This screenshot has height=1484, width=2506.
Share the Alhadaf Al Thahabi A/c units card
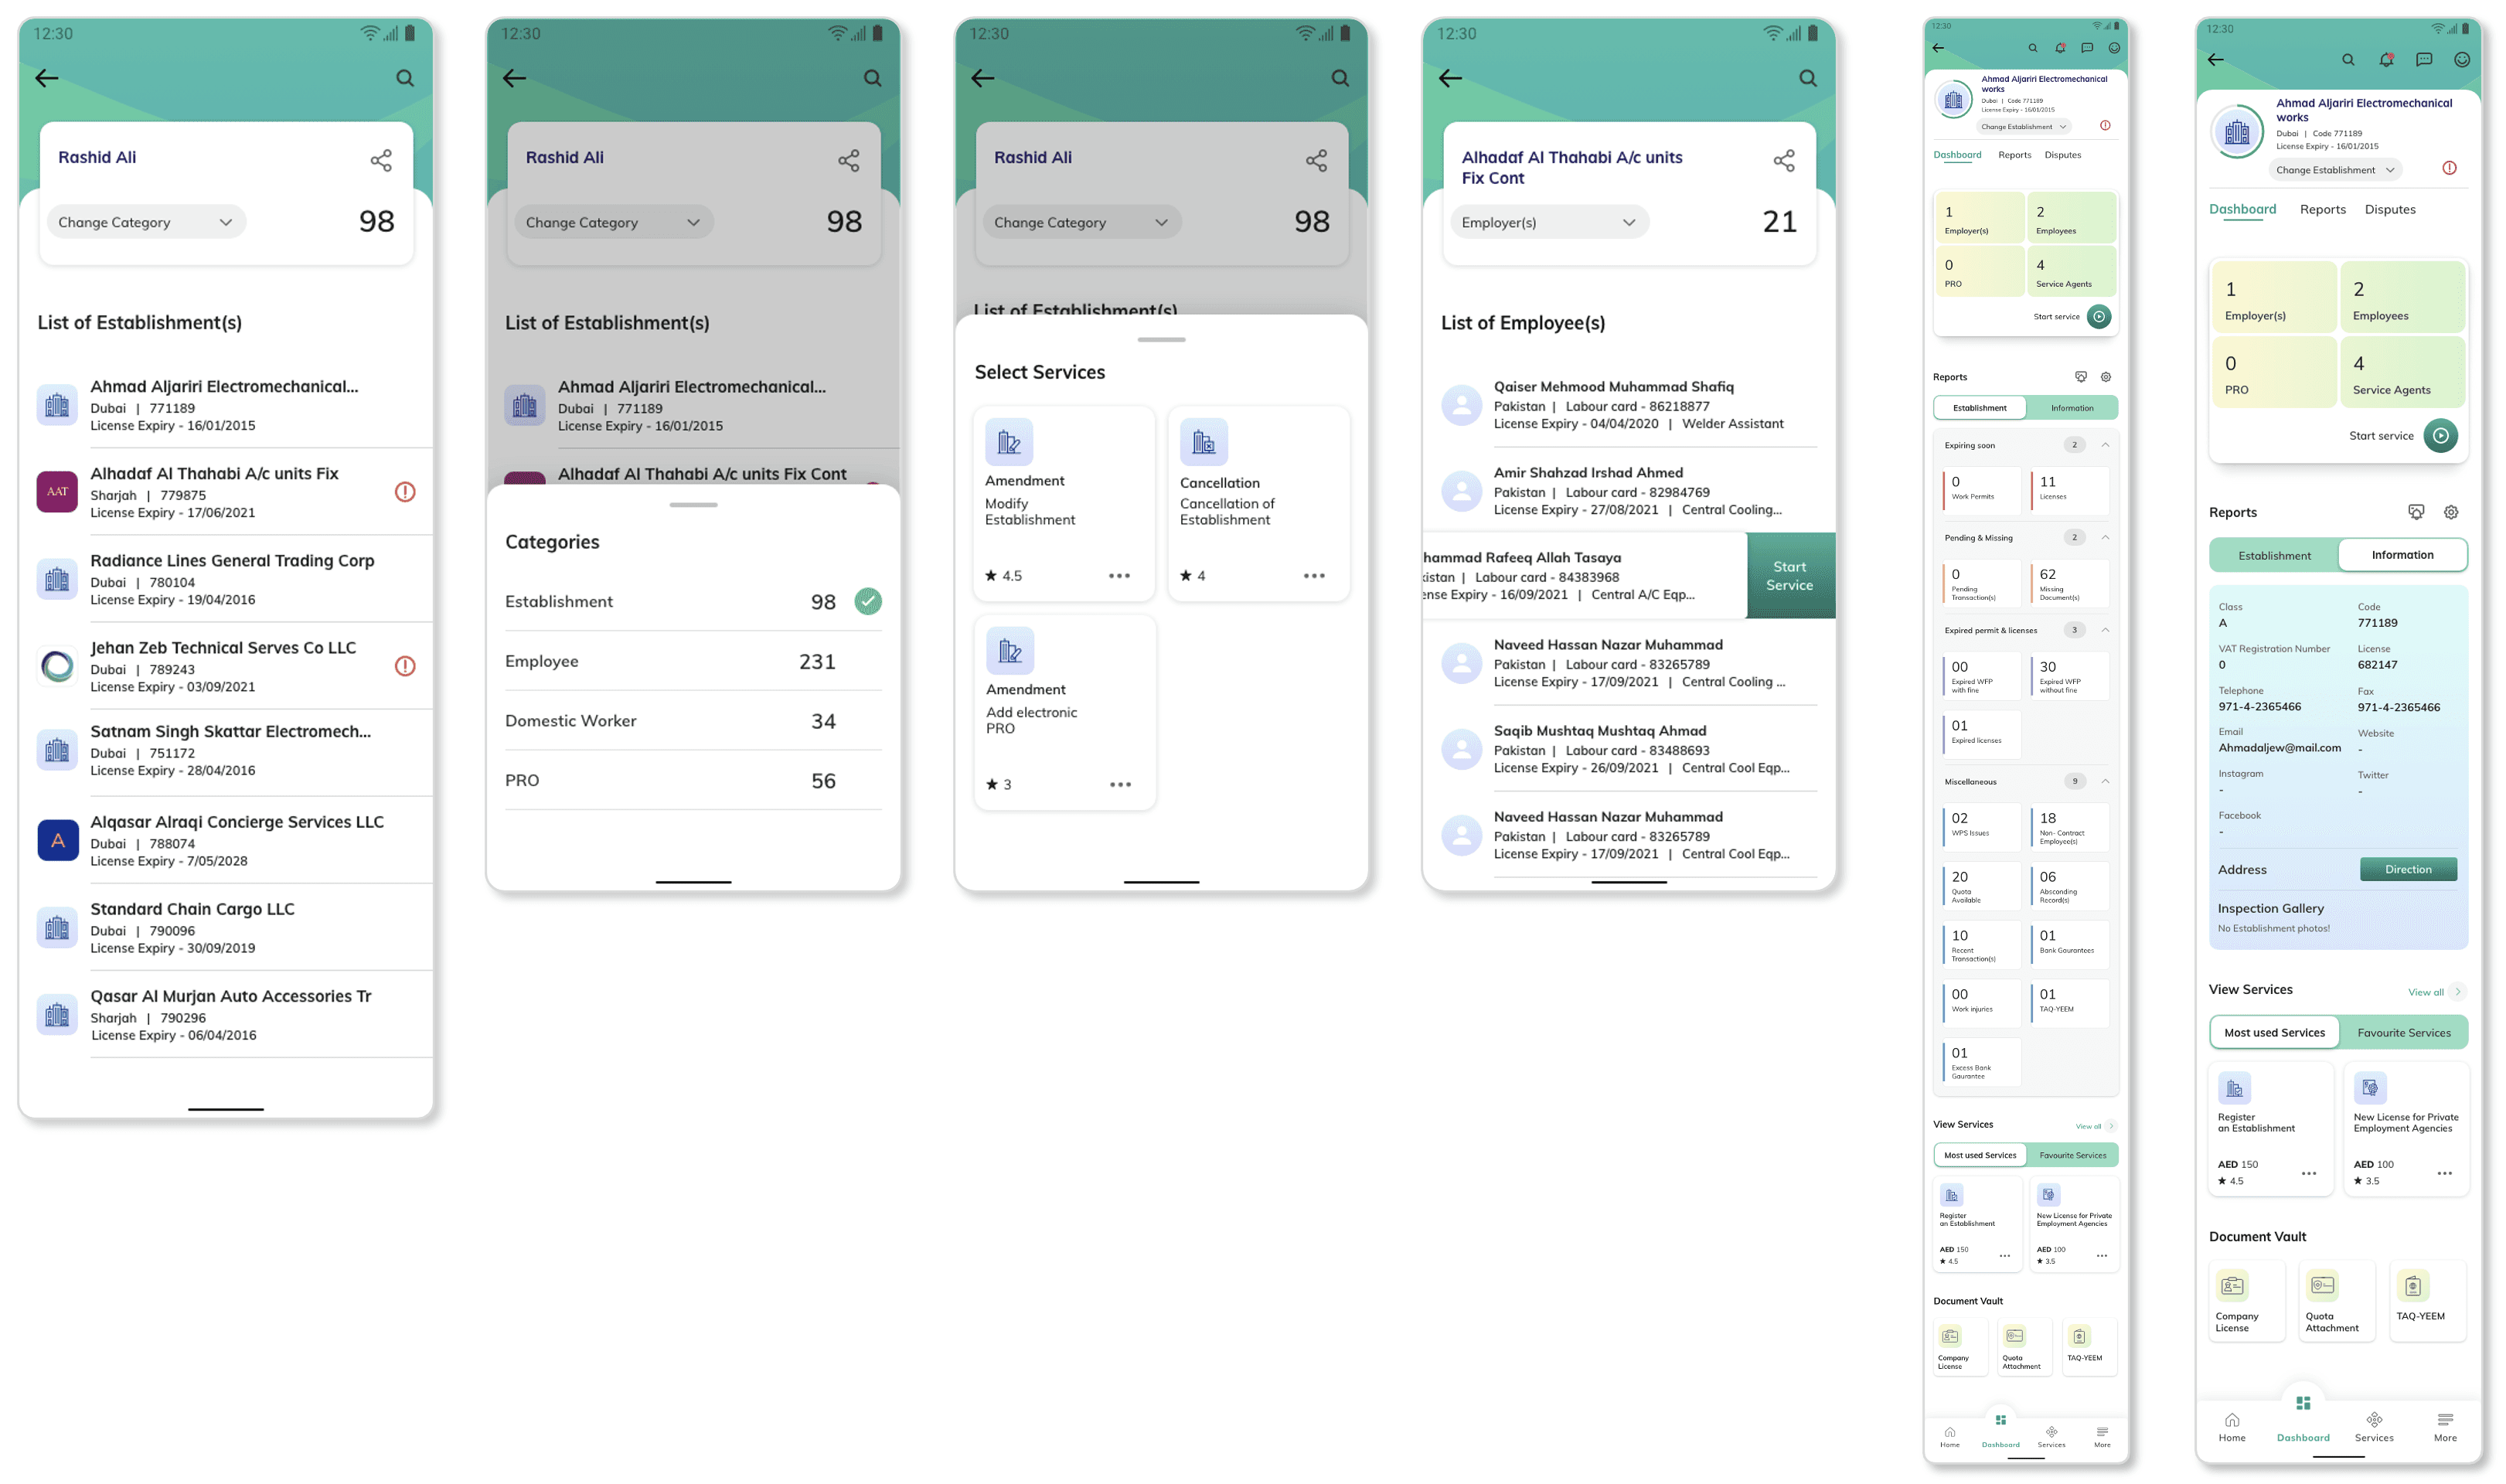(x=1784, y=161)
